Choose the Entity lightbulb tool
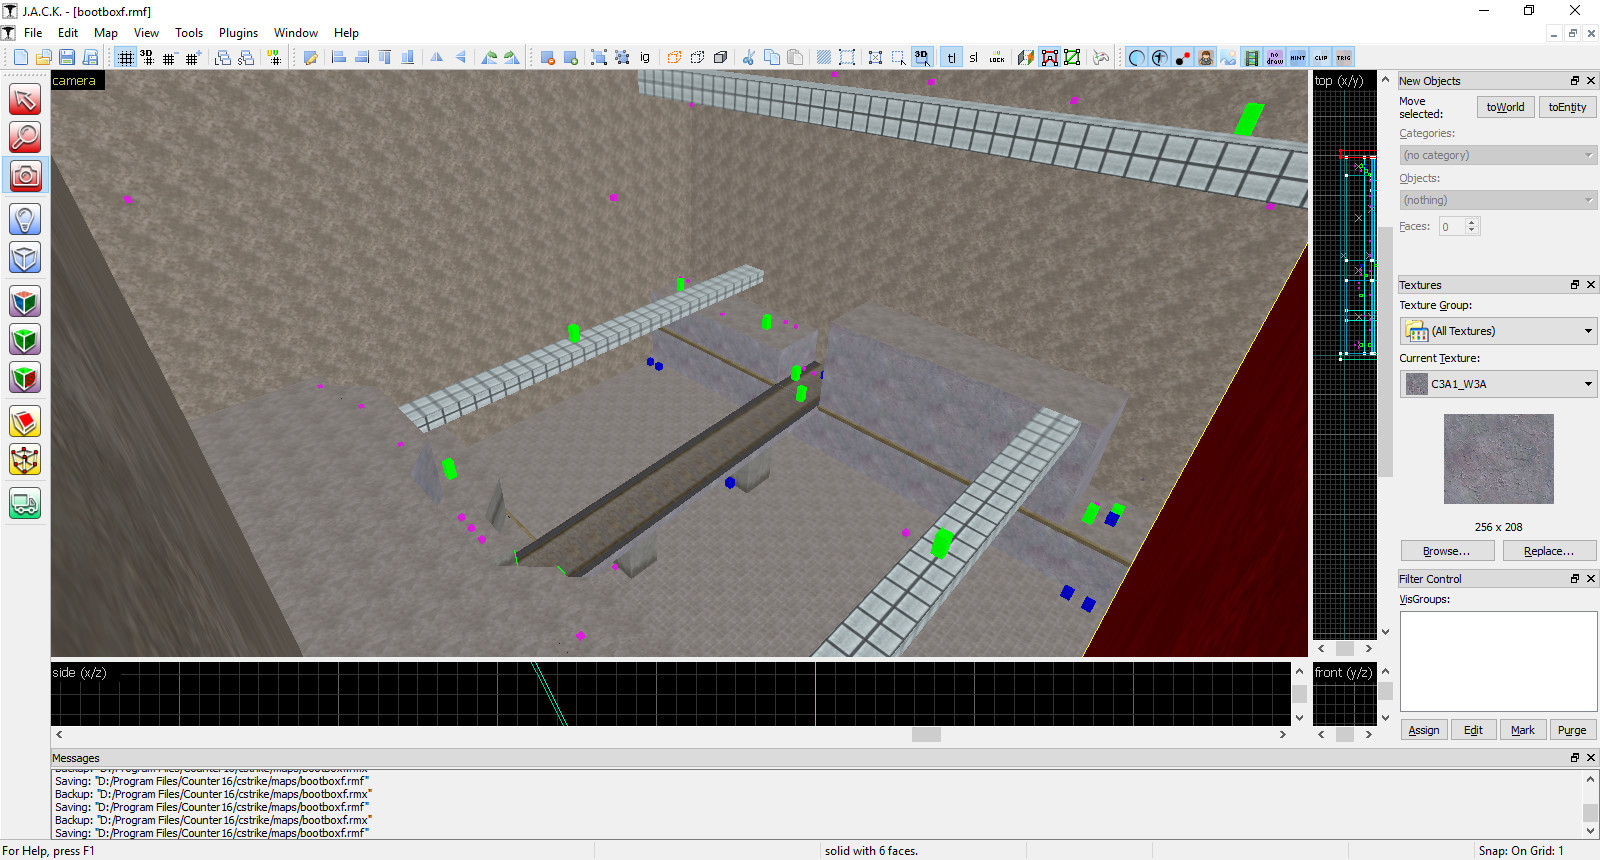1600x860 pixels. pyautogui.click(x=25, y=219)
